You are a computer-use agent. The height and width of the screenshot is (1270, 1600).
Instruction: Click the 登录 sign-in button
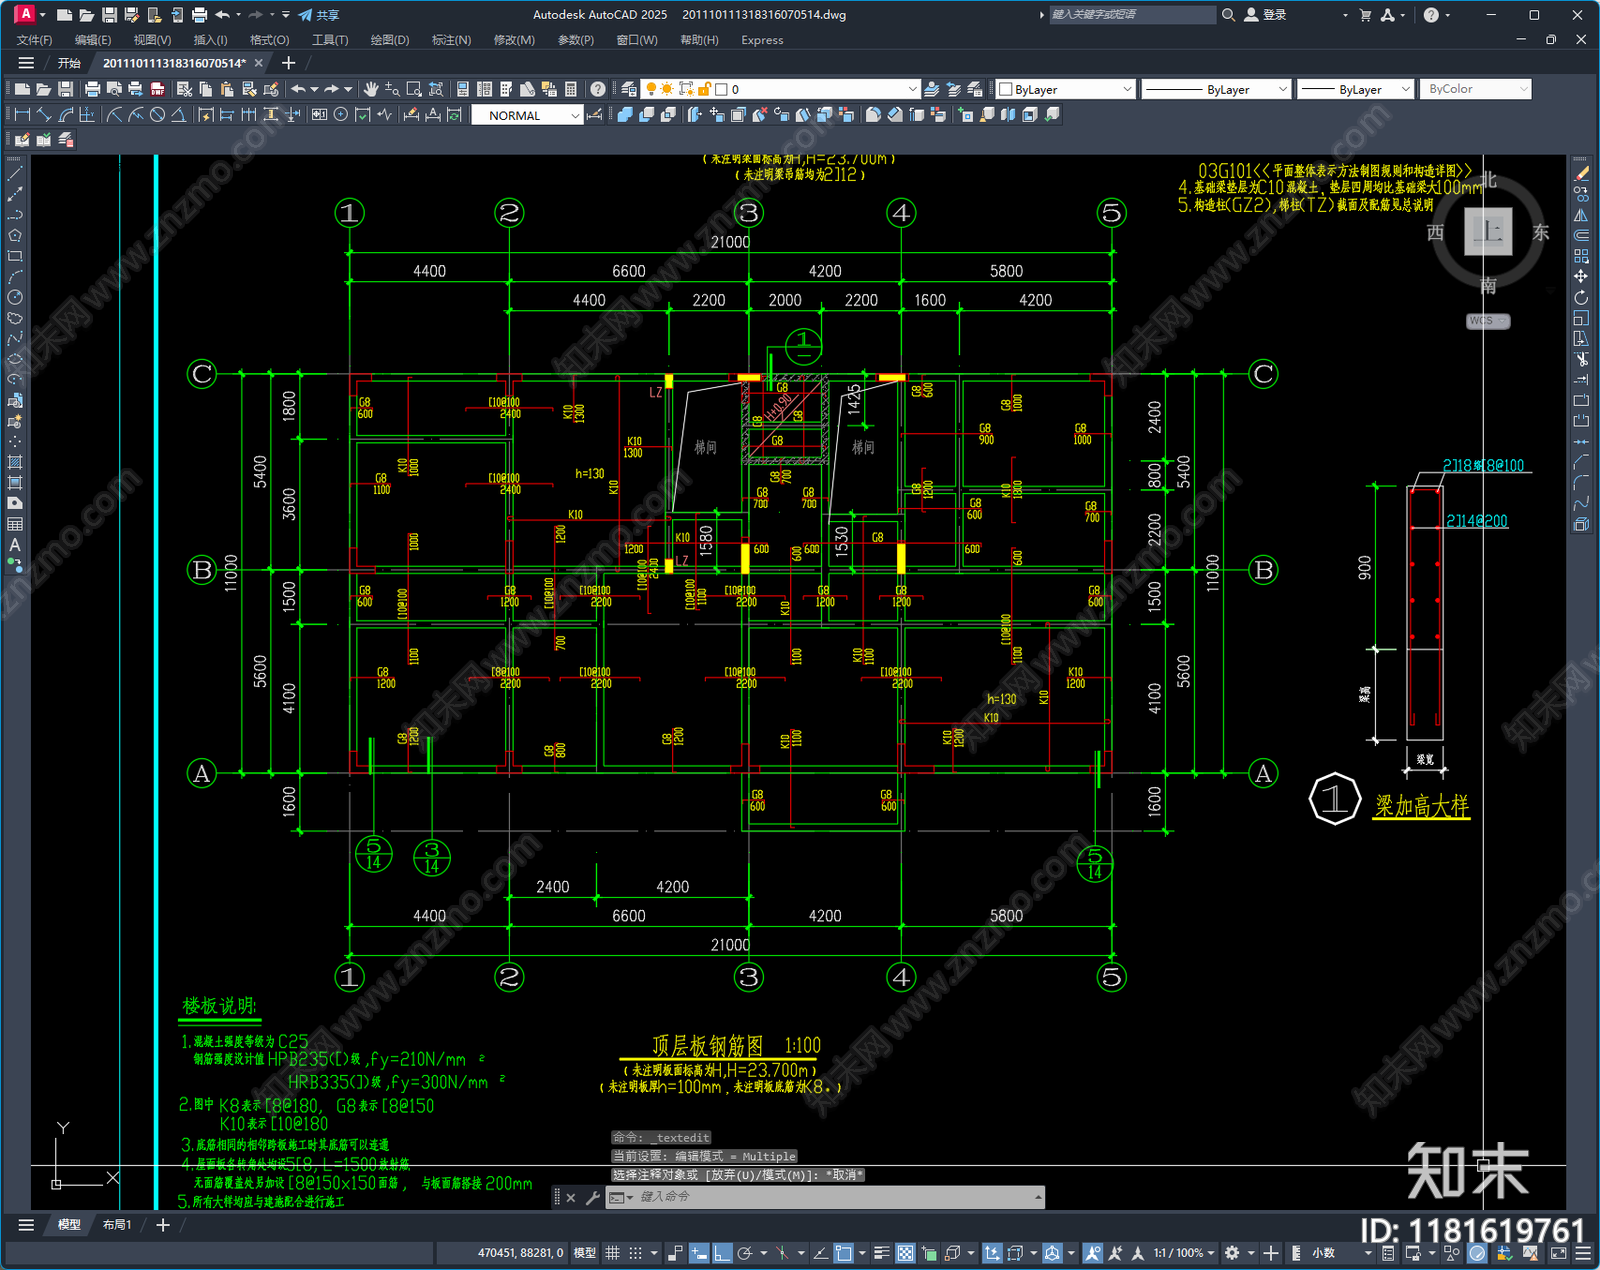pyautogui.click(x=1266, y=15)
